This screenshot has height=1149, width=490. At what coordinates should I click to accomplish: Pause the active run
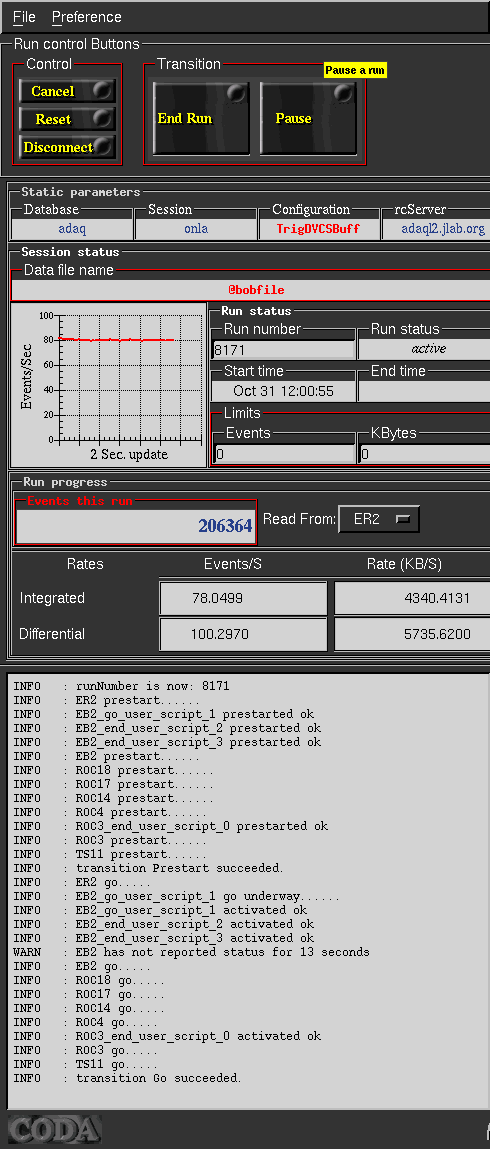point(308,118)
